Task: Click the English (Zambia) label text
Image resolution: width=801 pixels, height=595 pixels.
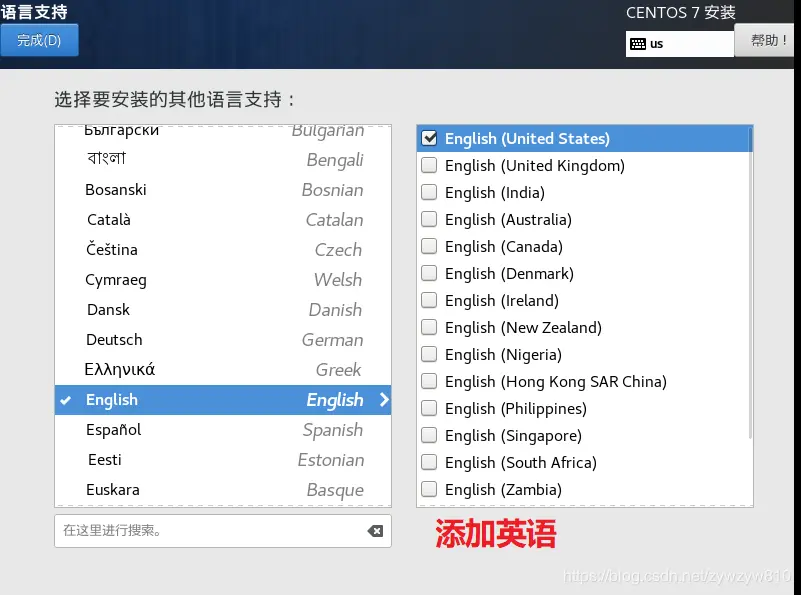Action: pos(503,490)
